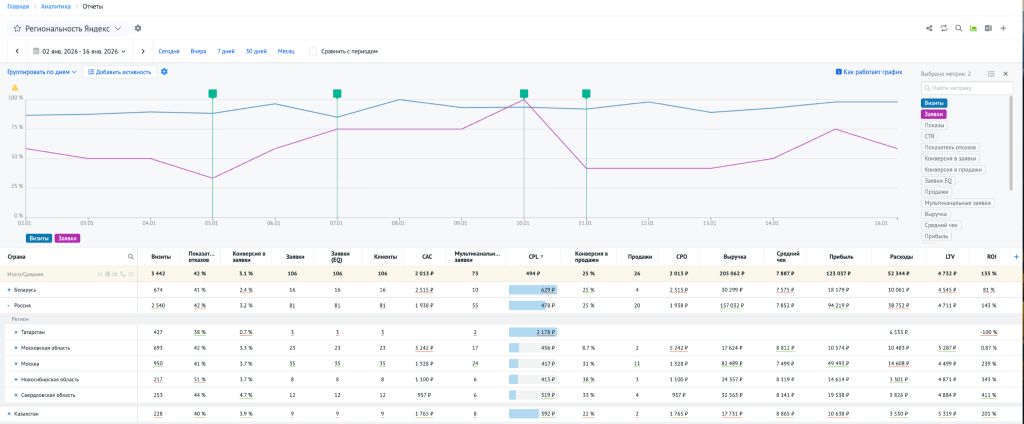Click the star to favorite the report

17,29
